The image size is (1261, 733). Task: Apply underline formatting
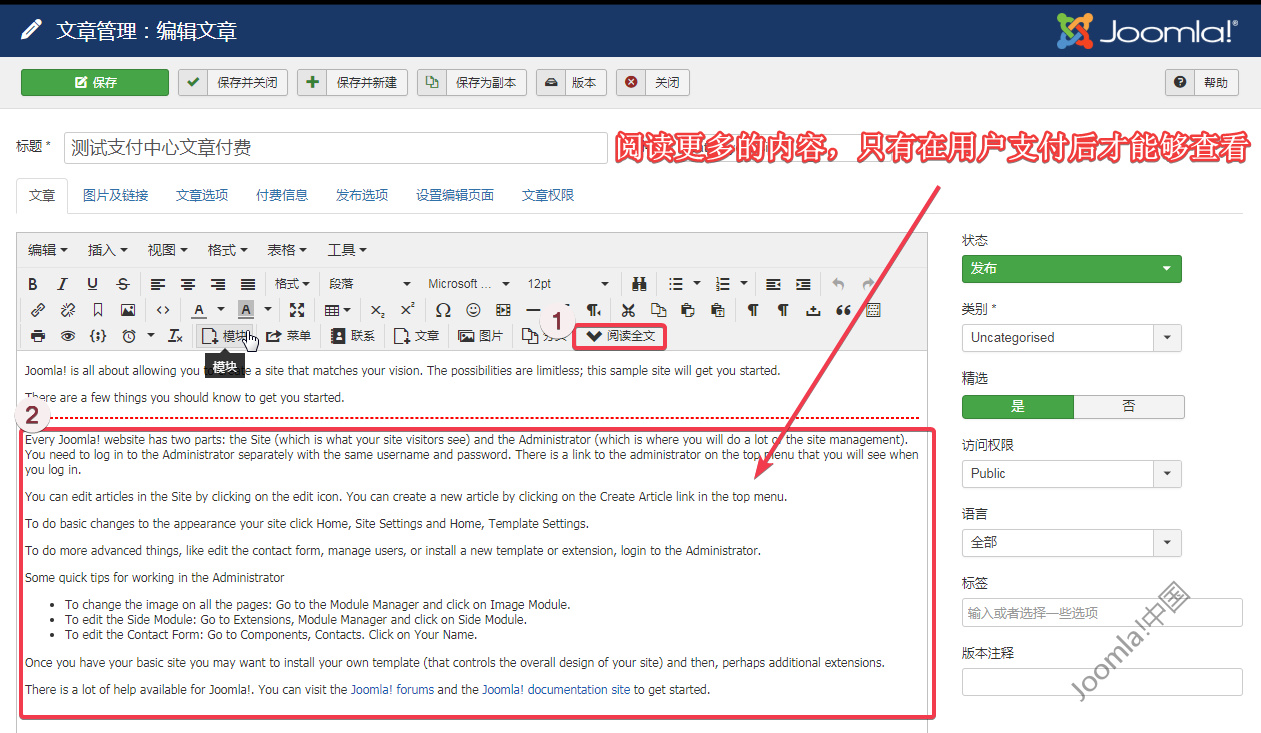pyautogui.click(x=93, y=284)
